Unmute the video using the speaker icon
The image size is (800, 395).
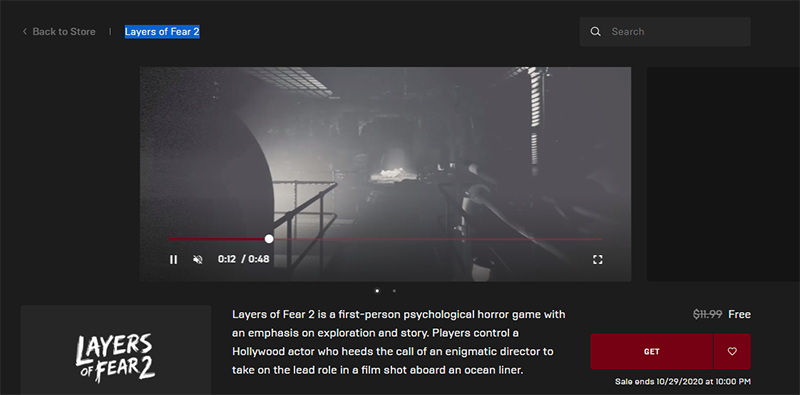coord(198,259)
